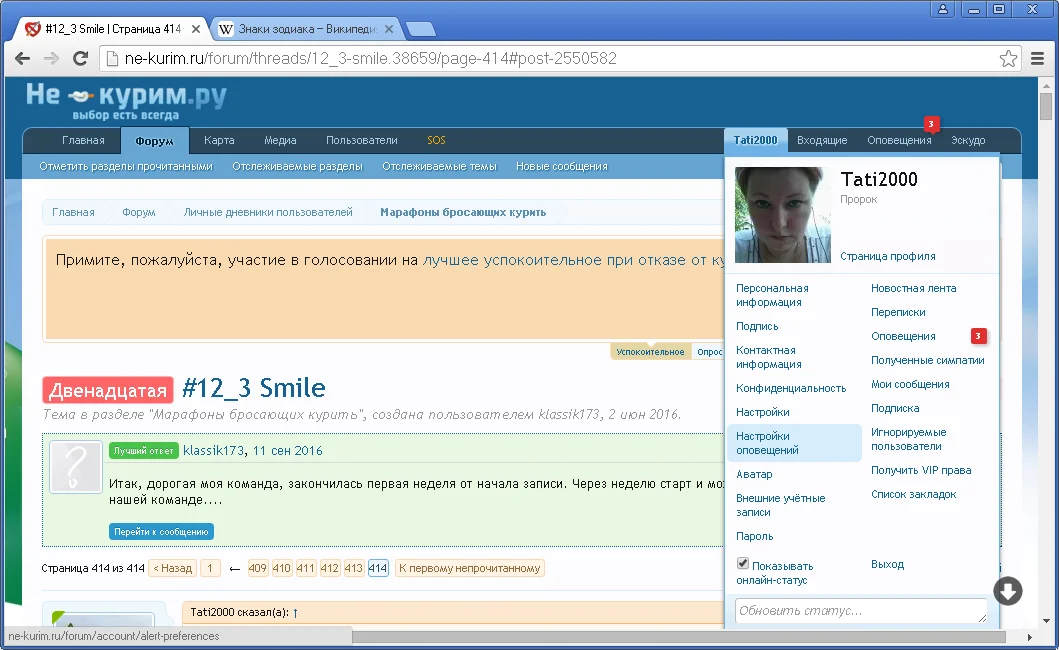1059x650 pixels.
Task: Open Конфиденциальность in account menu
Action: pos(791,389)
